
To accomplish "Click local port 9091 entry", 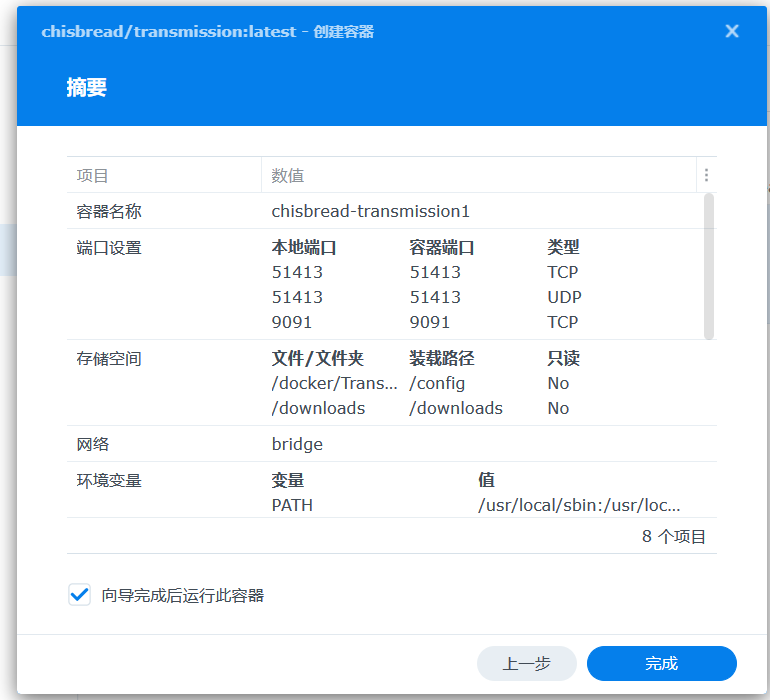I will [292, 322].
